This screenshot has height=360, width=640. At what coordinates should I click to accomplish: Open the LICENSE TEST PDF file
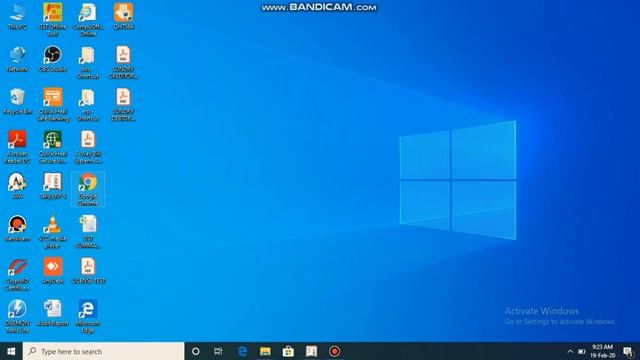coord(88,271)
